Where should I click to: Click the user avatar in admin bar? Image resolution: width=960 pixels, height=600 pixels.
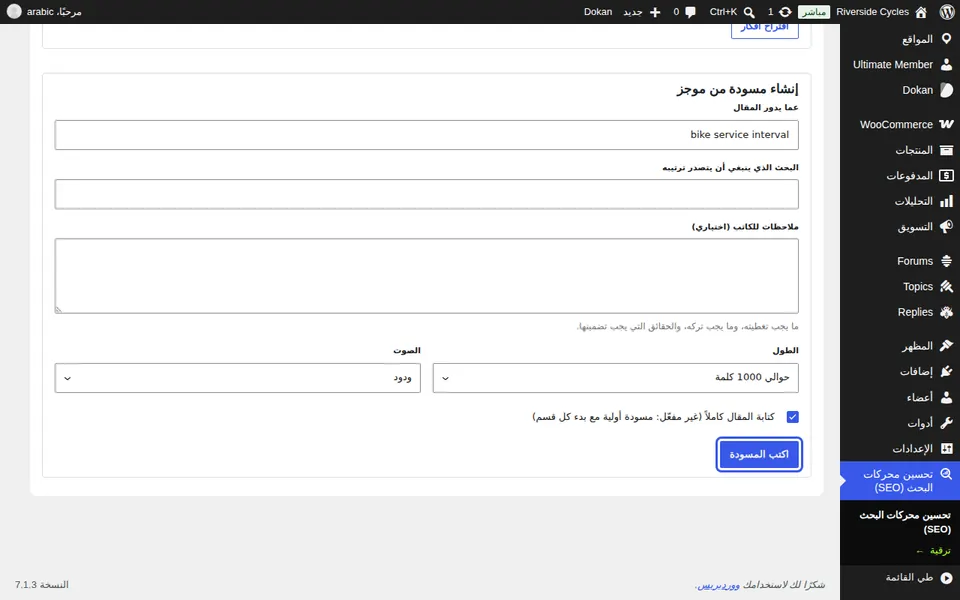(14, 12)
